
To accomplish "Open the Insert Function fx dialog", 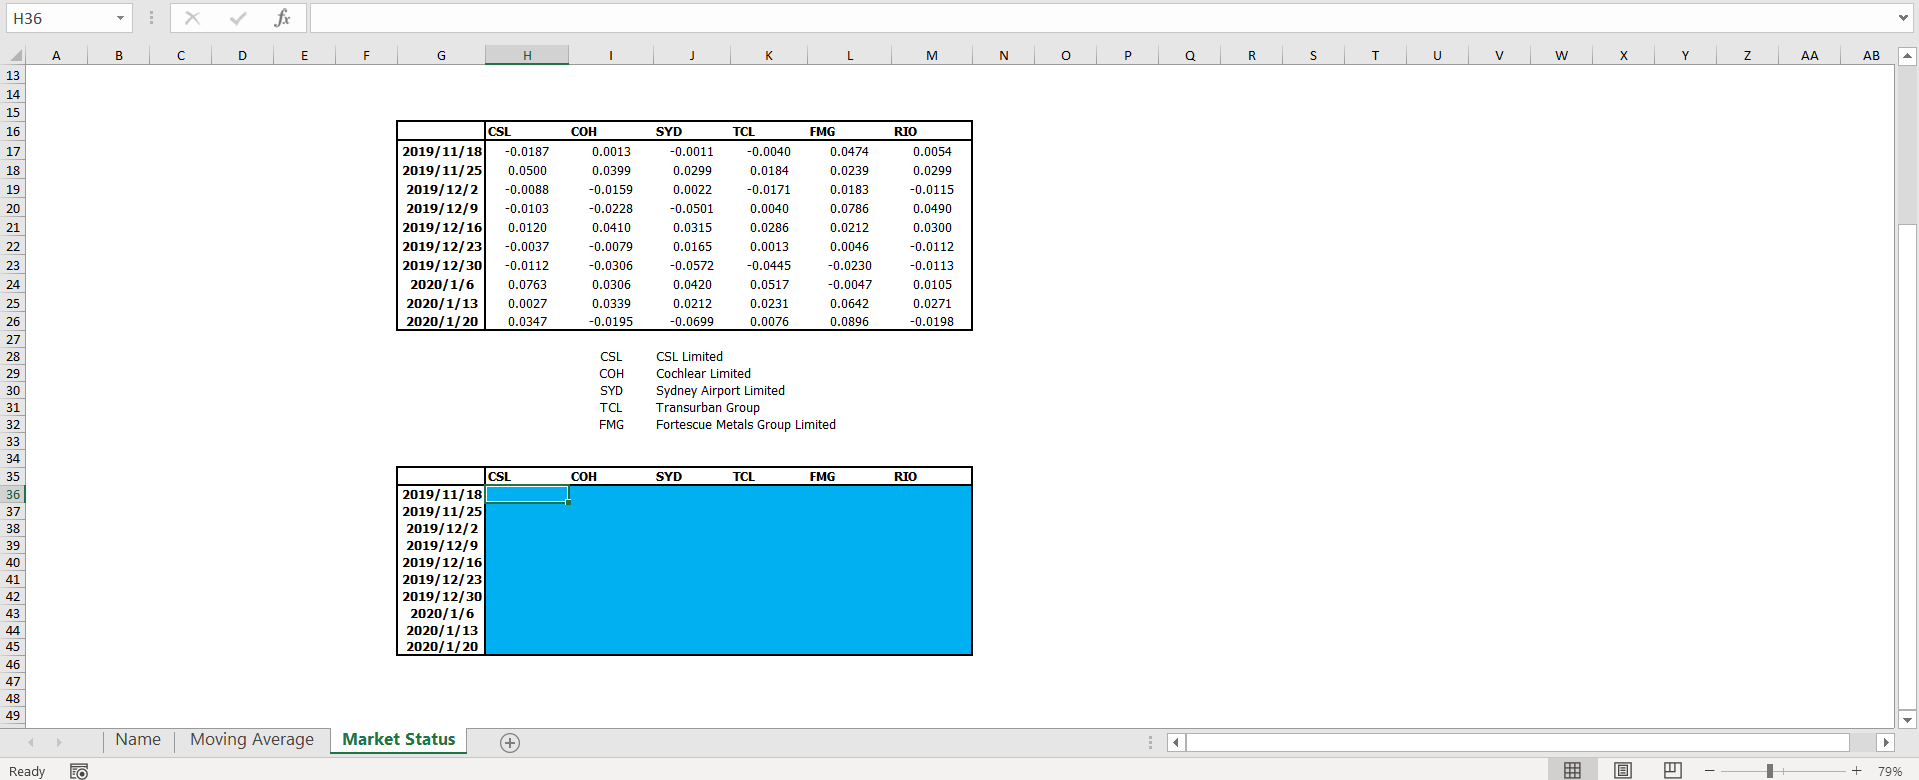I will [x=282, y=18].
